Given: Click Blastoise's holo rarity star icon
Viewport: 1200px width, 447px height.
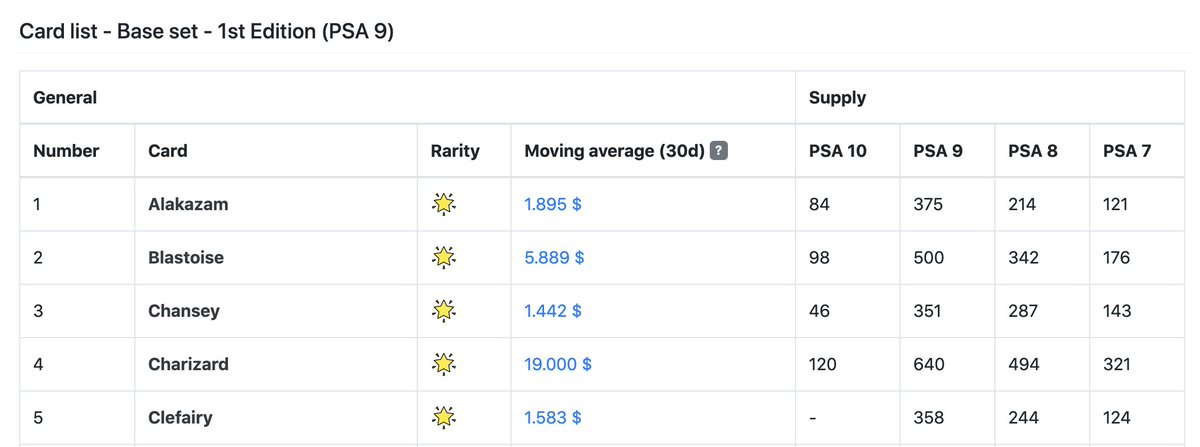Looking at the screenshot, I should pyautogui.click(x=443, y=257).
